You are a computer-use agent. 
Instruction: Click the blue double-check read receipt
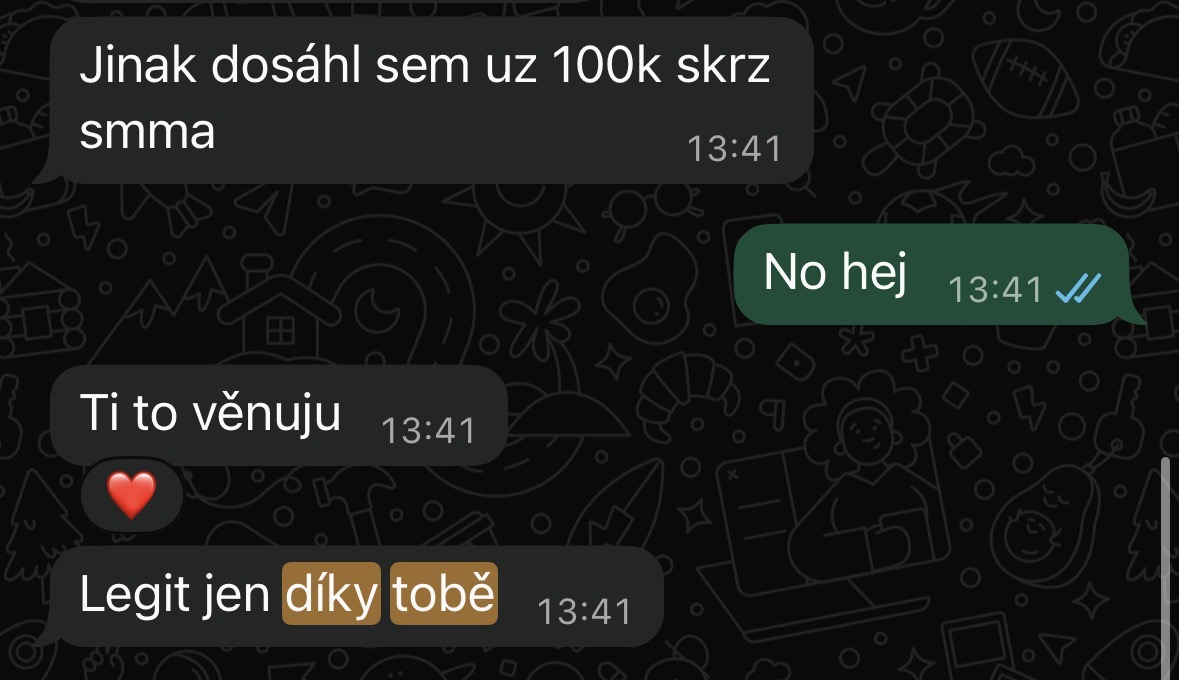(x=1078, y=288)
